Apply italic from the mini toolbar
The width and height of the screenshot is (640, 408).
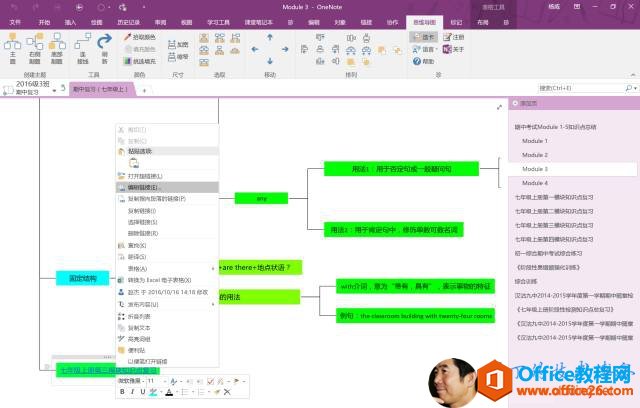click(132, 392)
